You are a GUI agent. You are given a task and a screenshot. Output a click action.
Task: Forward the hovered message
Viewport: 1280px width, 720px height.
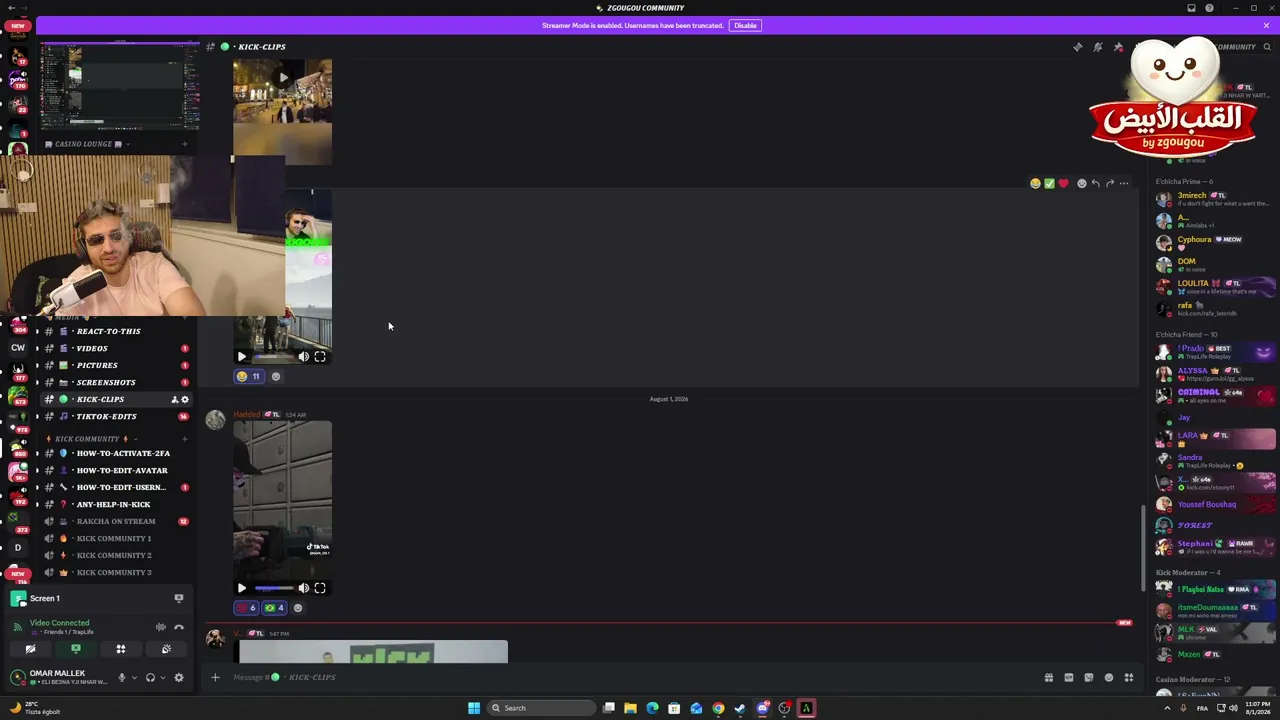click(1110, 183)
